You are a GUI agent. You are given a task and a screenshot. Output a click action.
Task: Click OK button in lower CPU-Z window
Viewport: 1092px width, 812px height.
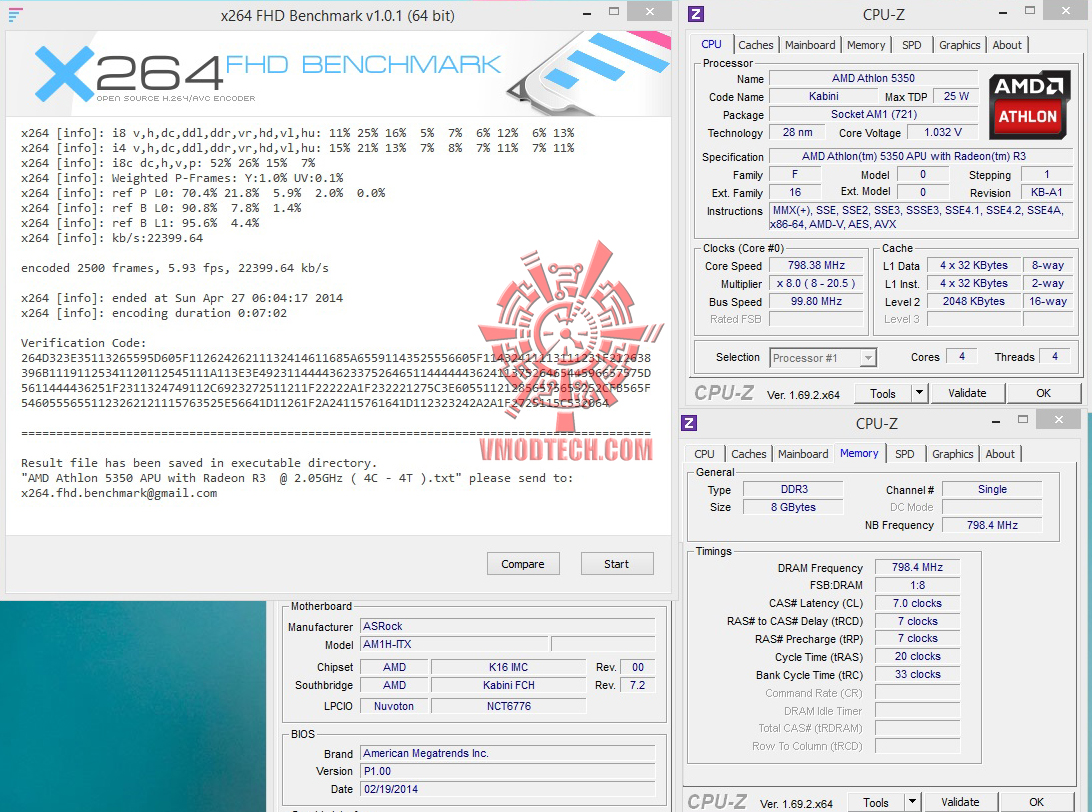tap(1036, 802)
